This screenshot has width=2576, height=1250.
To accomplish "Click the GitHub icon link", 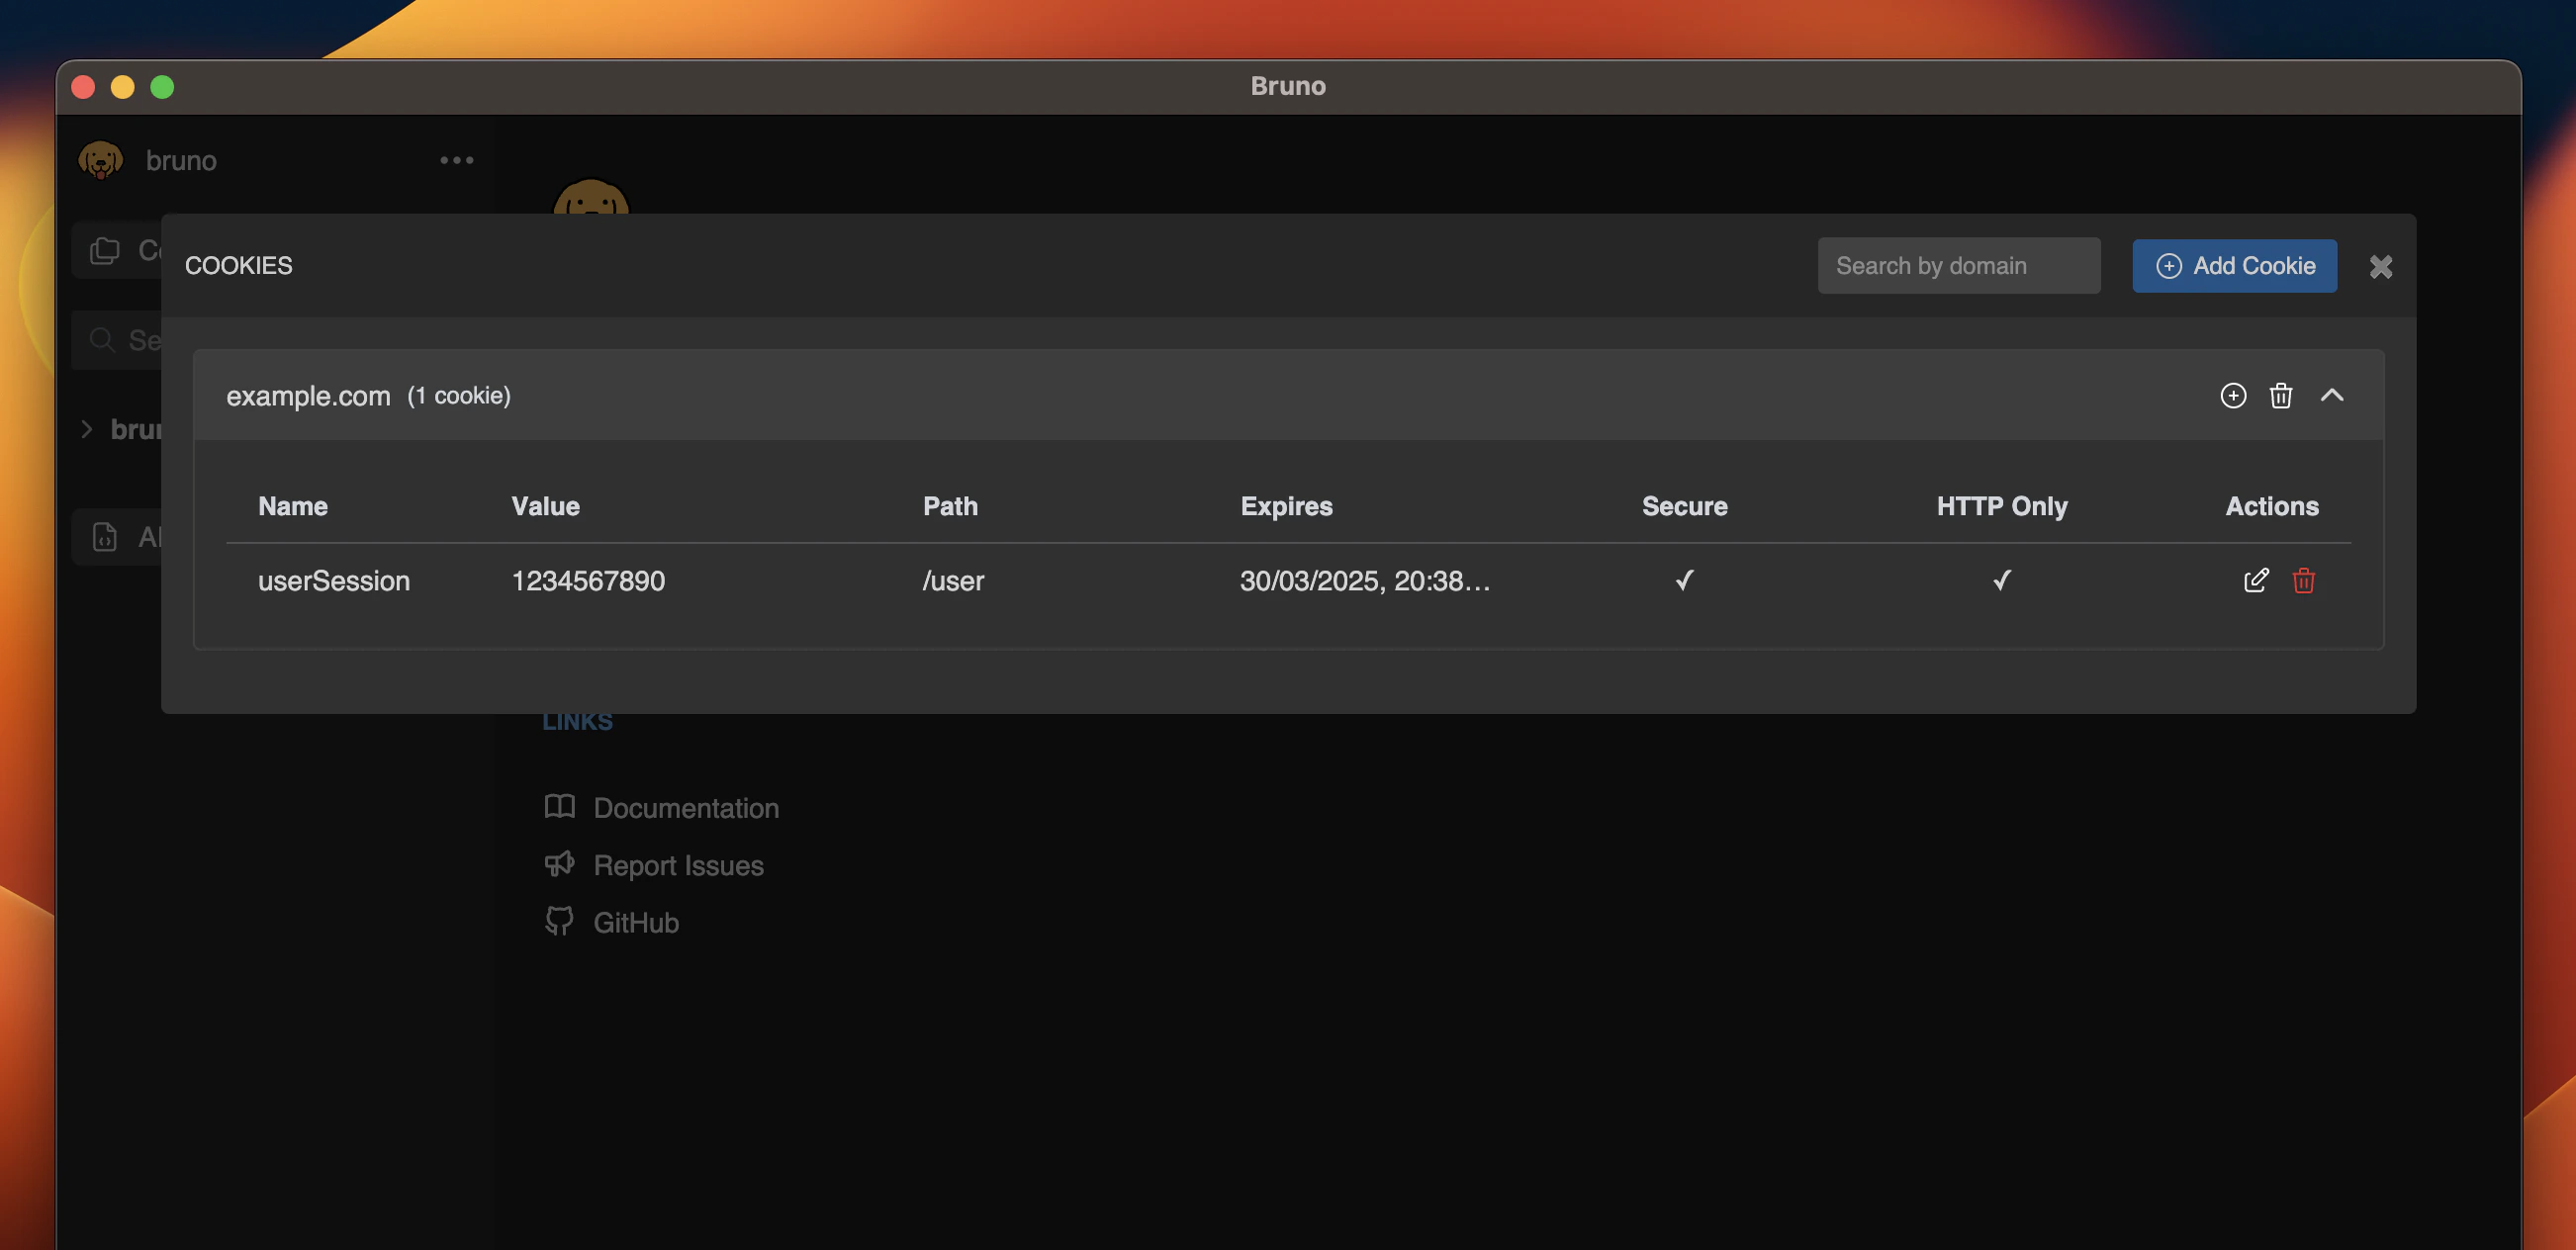I will [559, 921].
